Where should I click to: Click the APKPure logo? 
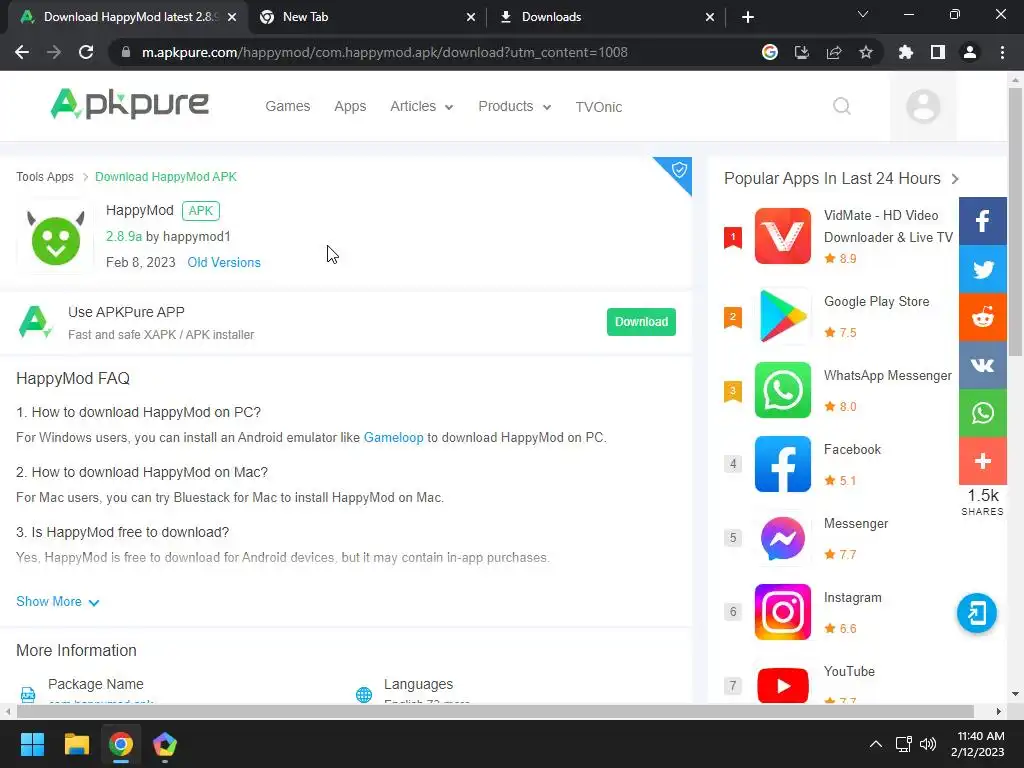click(129, 104)
